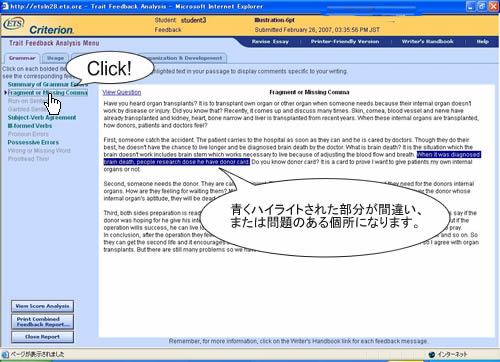
Task: Show Possessive Errors feedback
Action: tap(33, 142)
